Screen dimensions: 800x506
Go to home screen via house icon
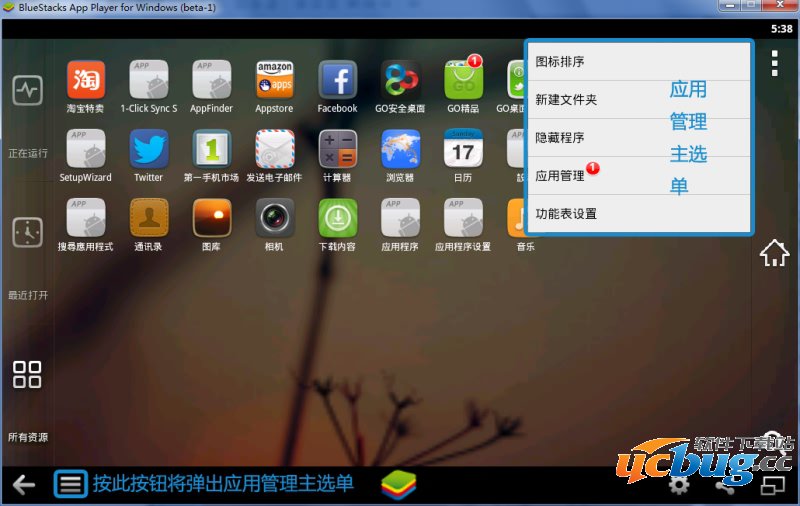(x=774, y=253)
